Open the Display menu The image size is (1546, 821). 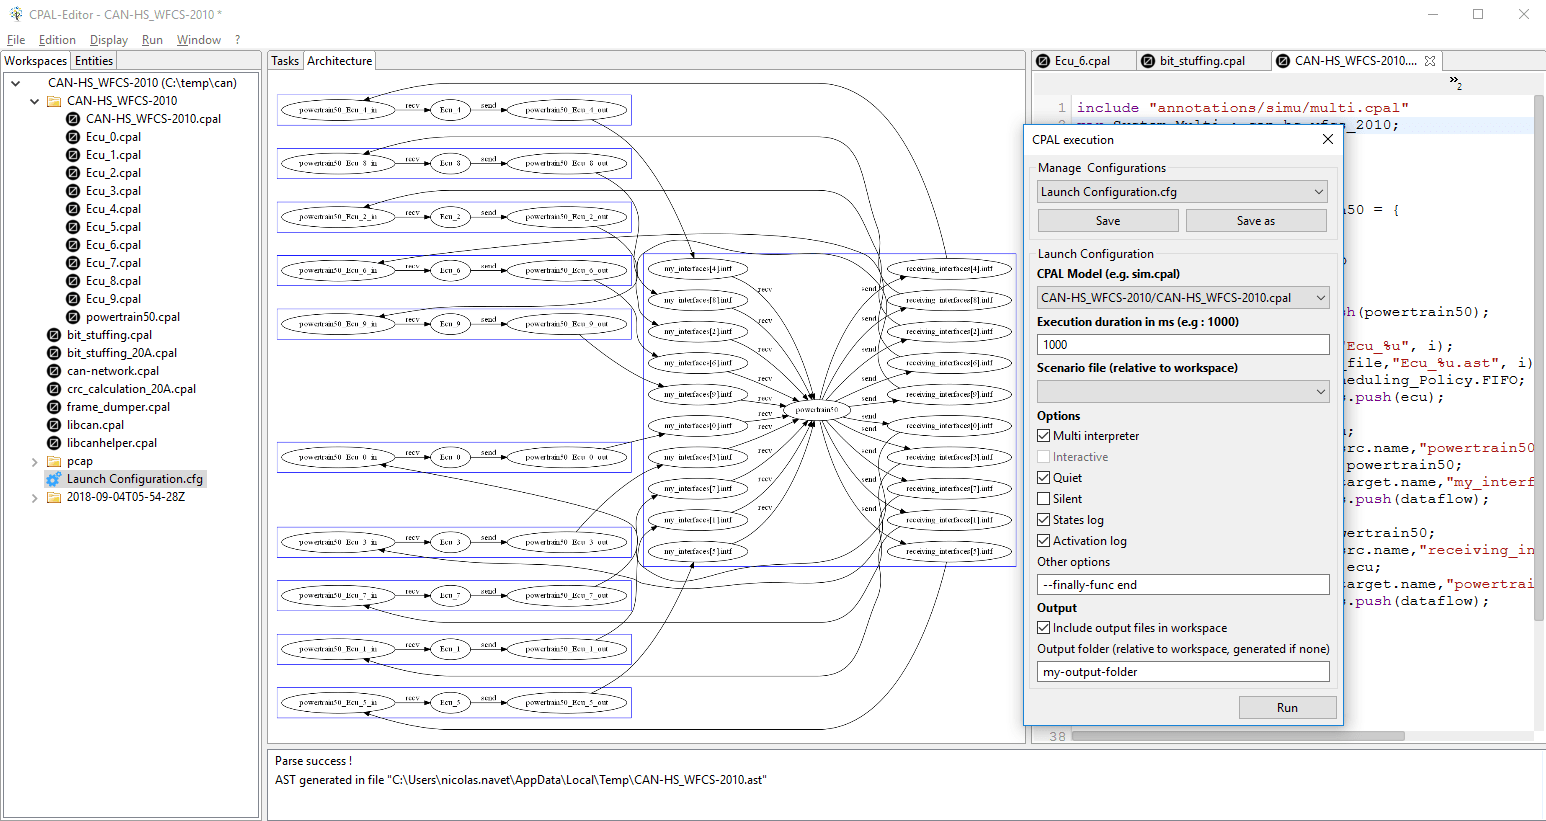(109, 40)
